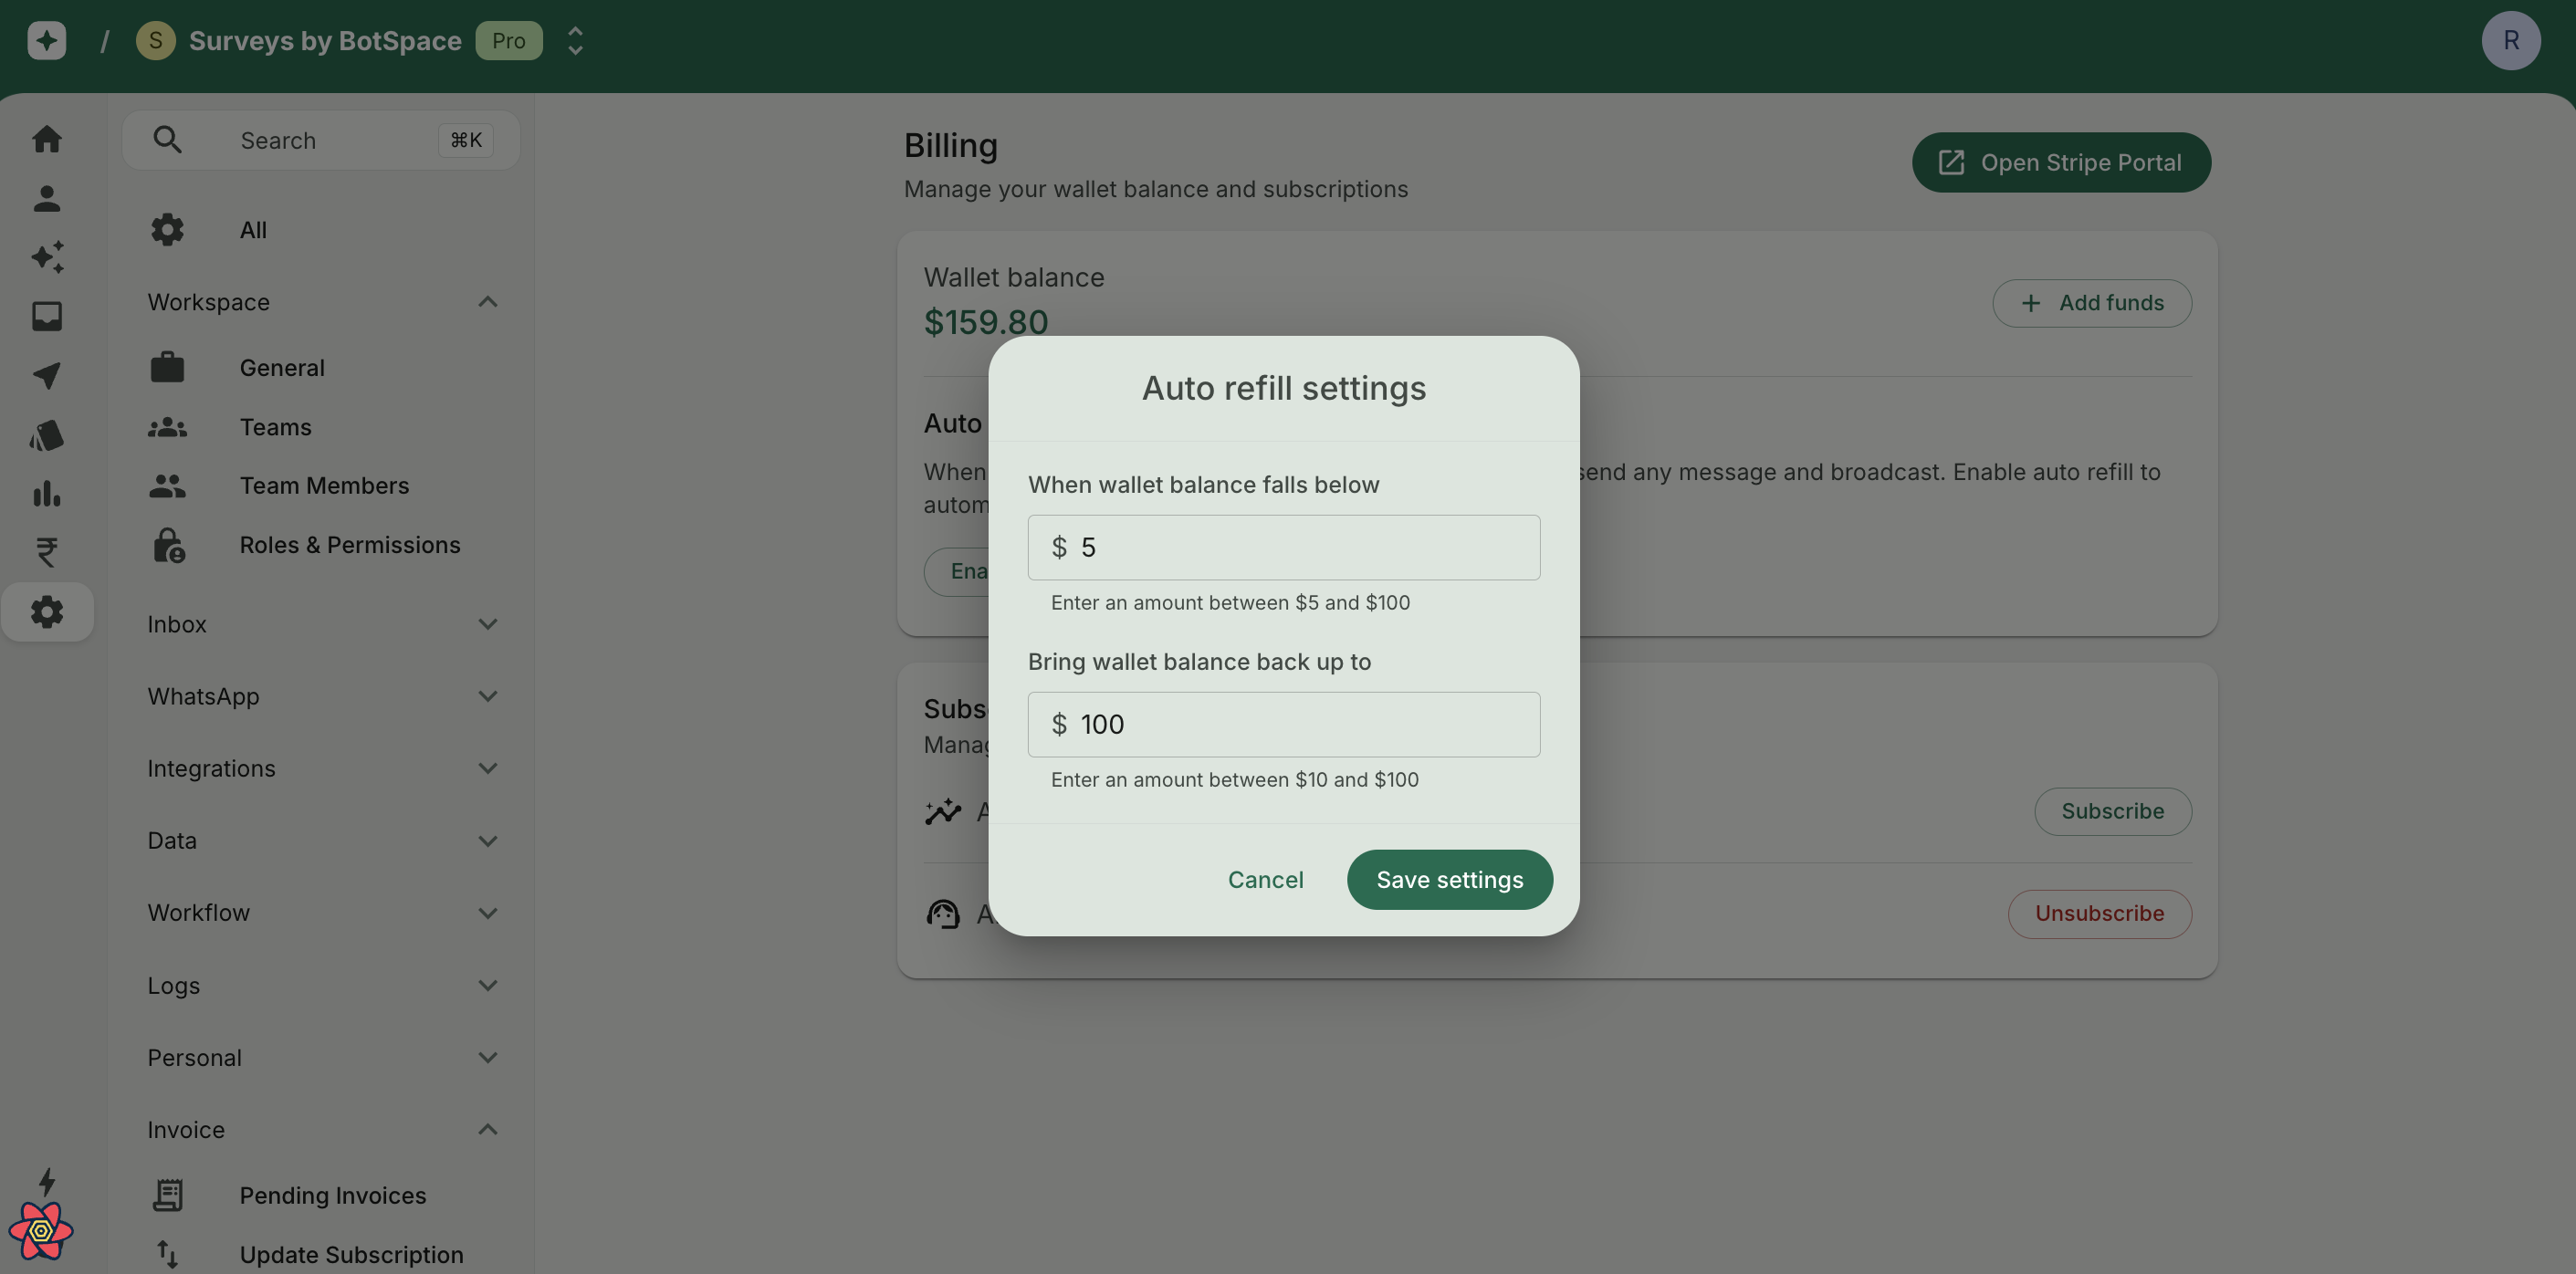Open the inbox tray icon in sidebar
This screenshot has width=2576, height=1274.
tap(46, 316)
